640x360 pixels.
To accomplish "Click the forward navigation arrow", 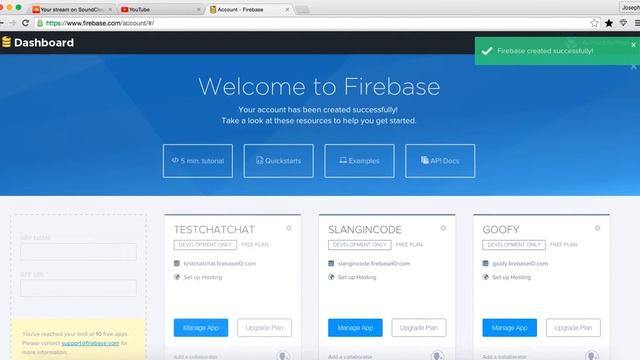I will 13,23.
